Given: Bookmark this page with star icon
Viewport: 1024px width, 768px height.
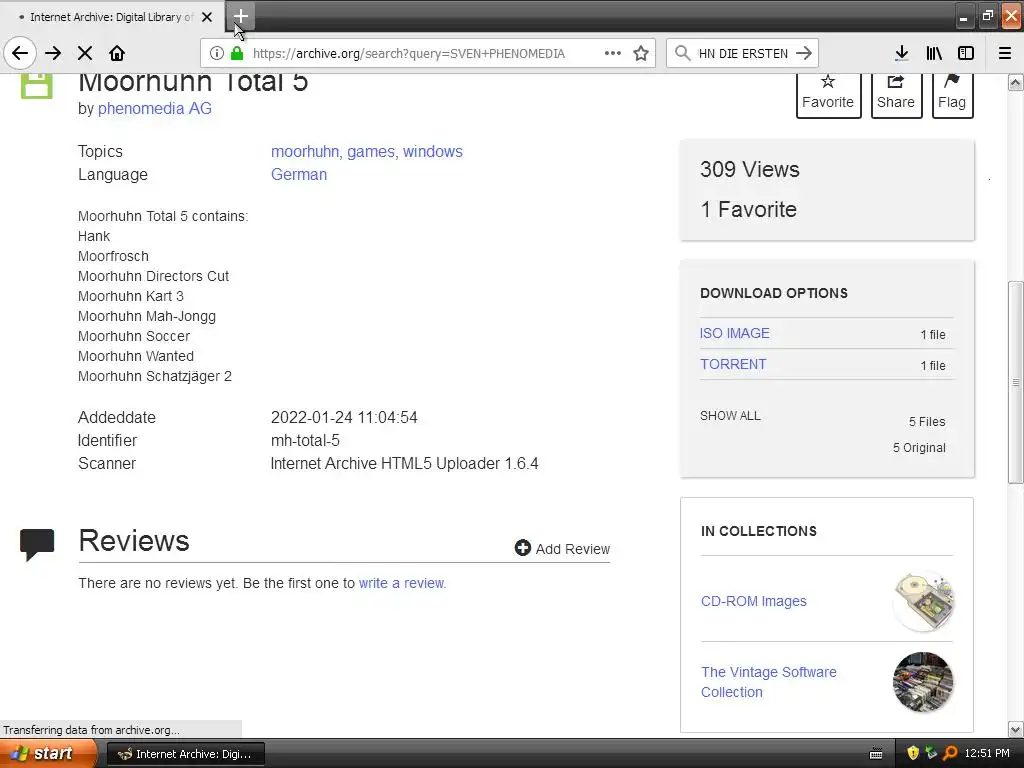Looking at the screenshot, I should (641, 53).
